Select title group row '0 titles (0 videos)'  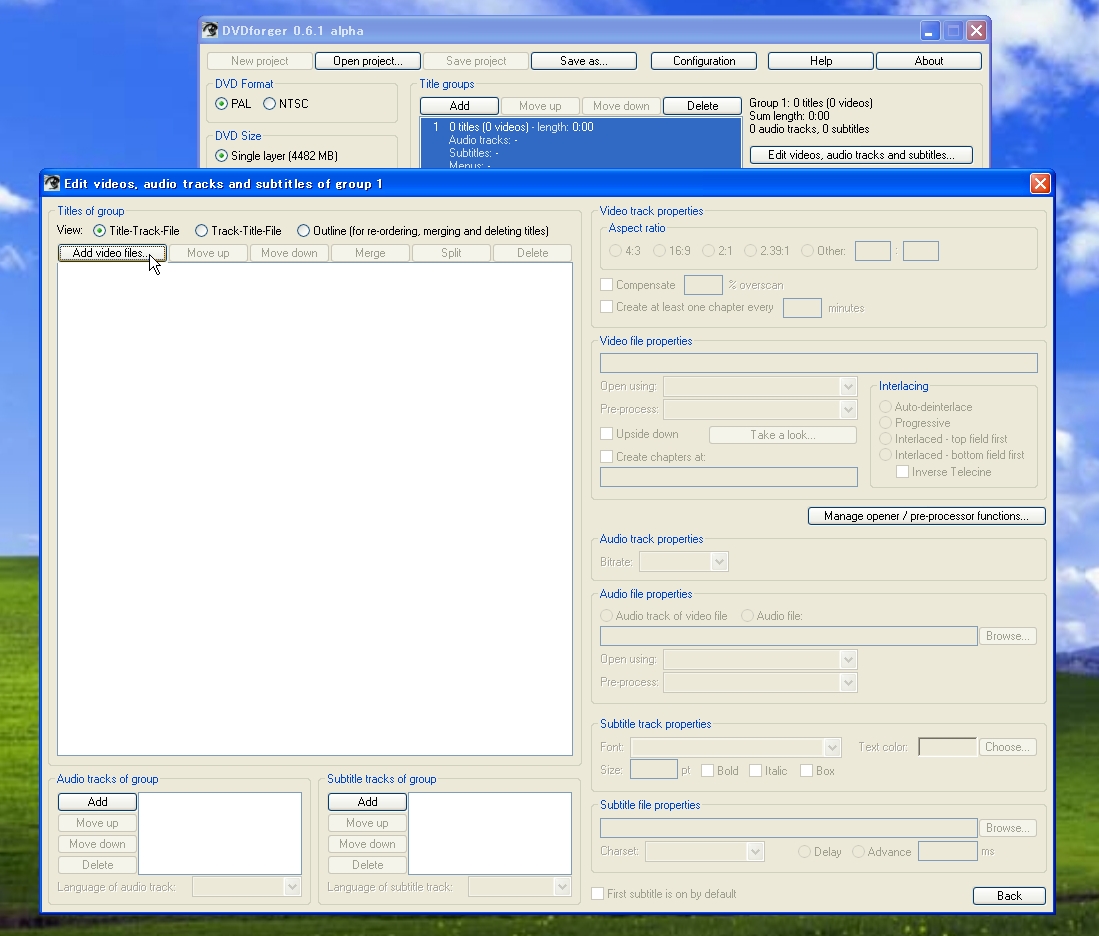pyautogui.click(x=580, y=144)
